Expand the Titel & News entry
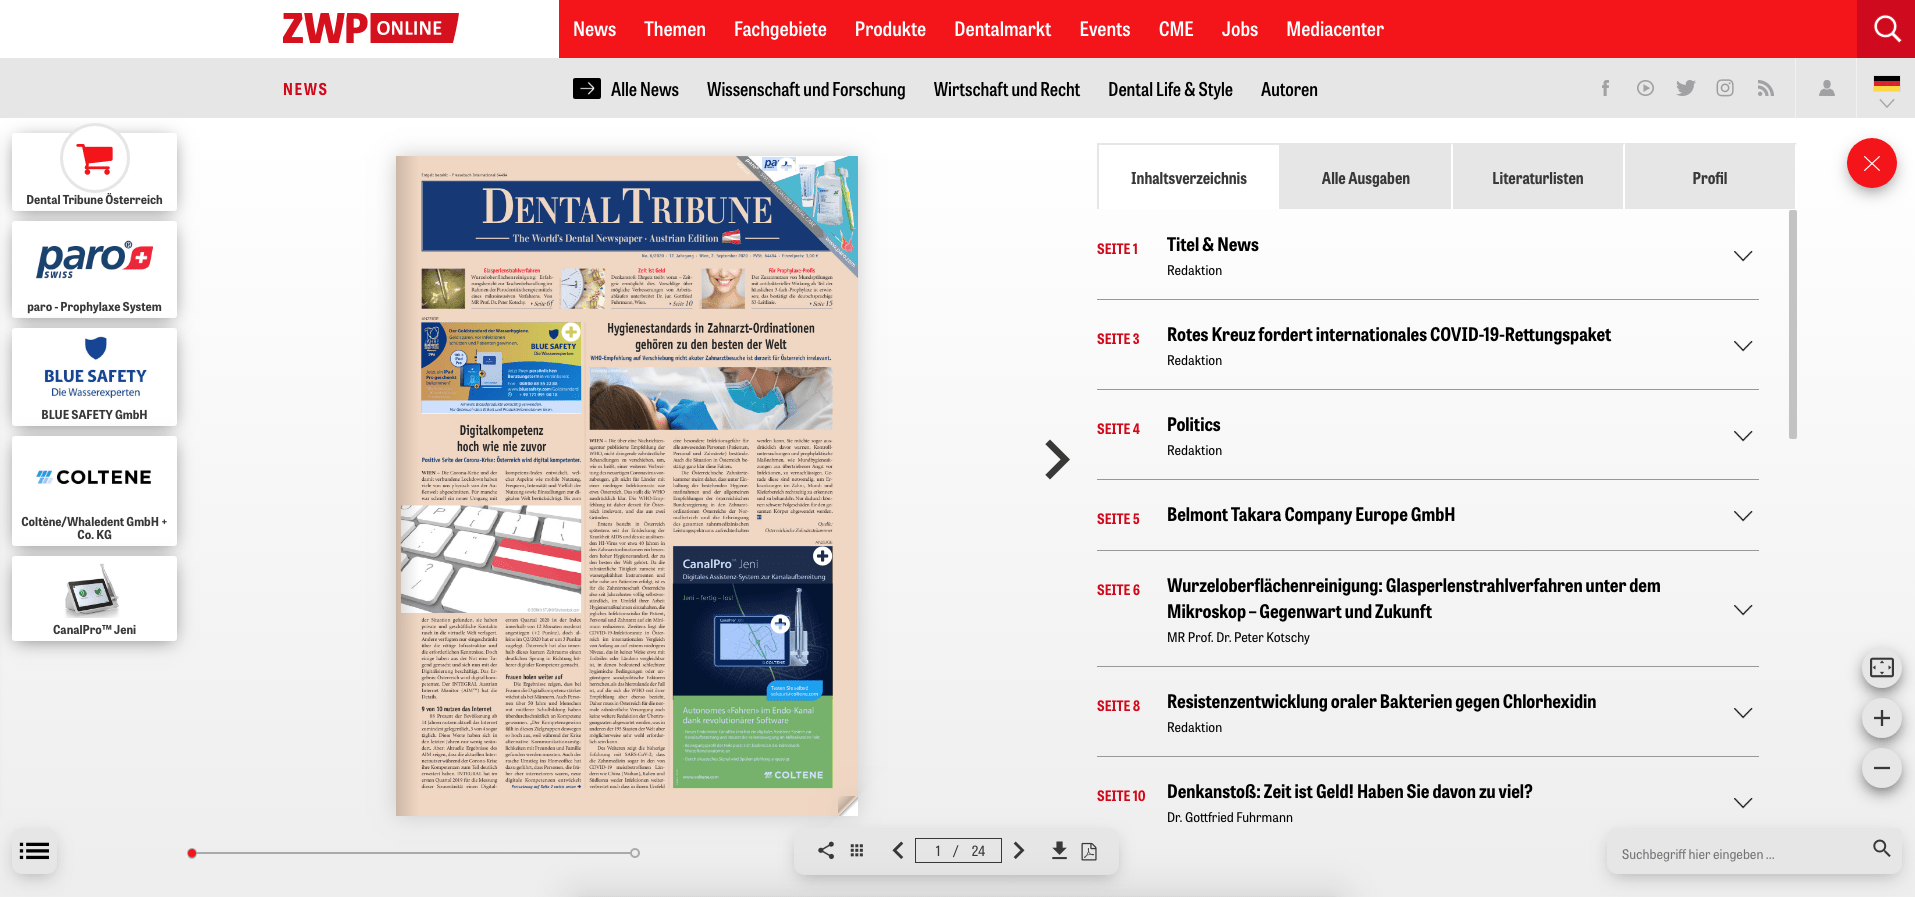Viewport: 1915px width, 897px height. [1743, 256]
